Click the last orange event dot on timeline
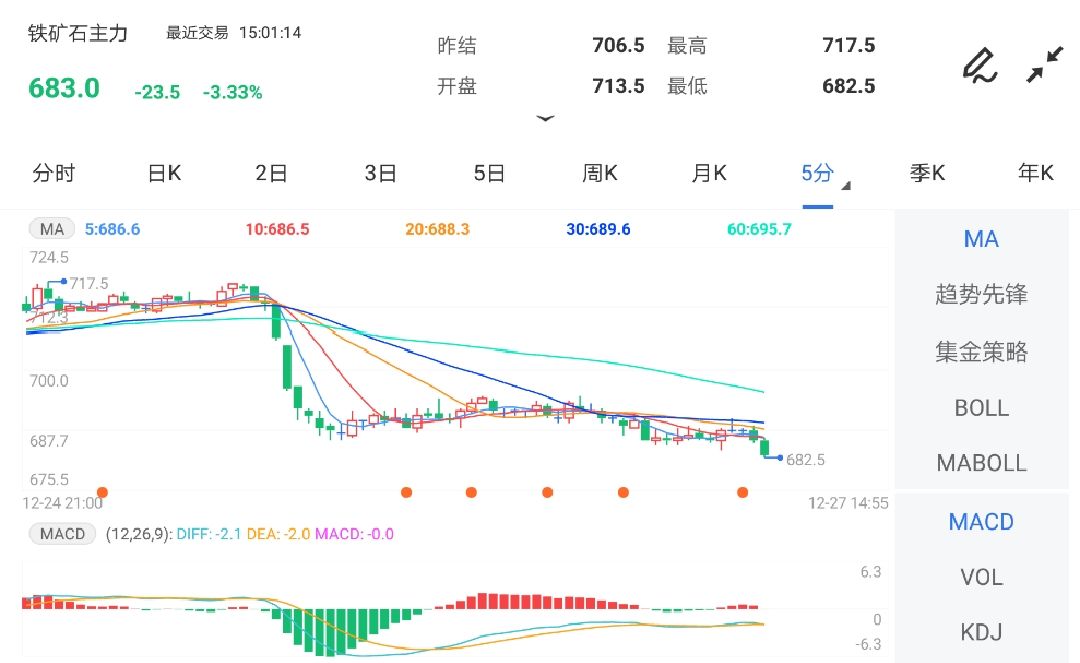 point(742,492)
